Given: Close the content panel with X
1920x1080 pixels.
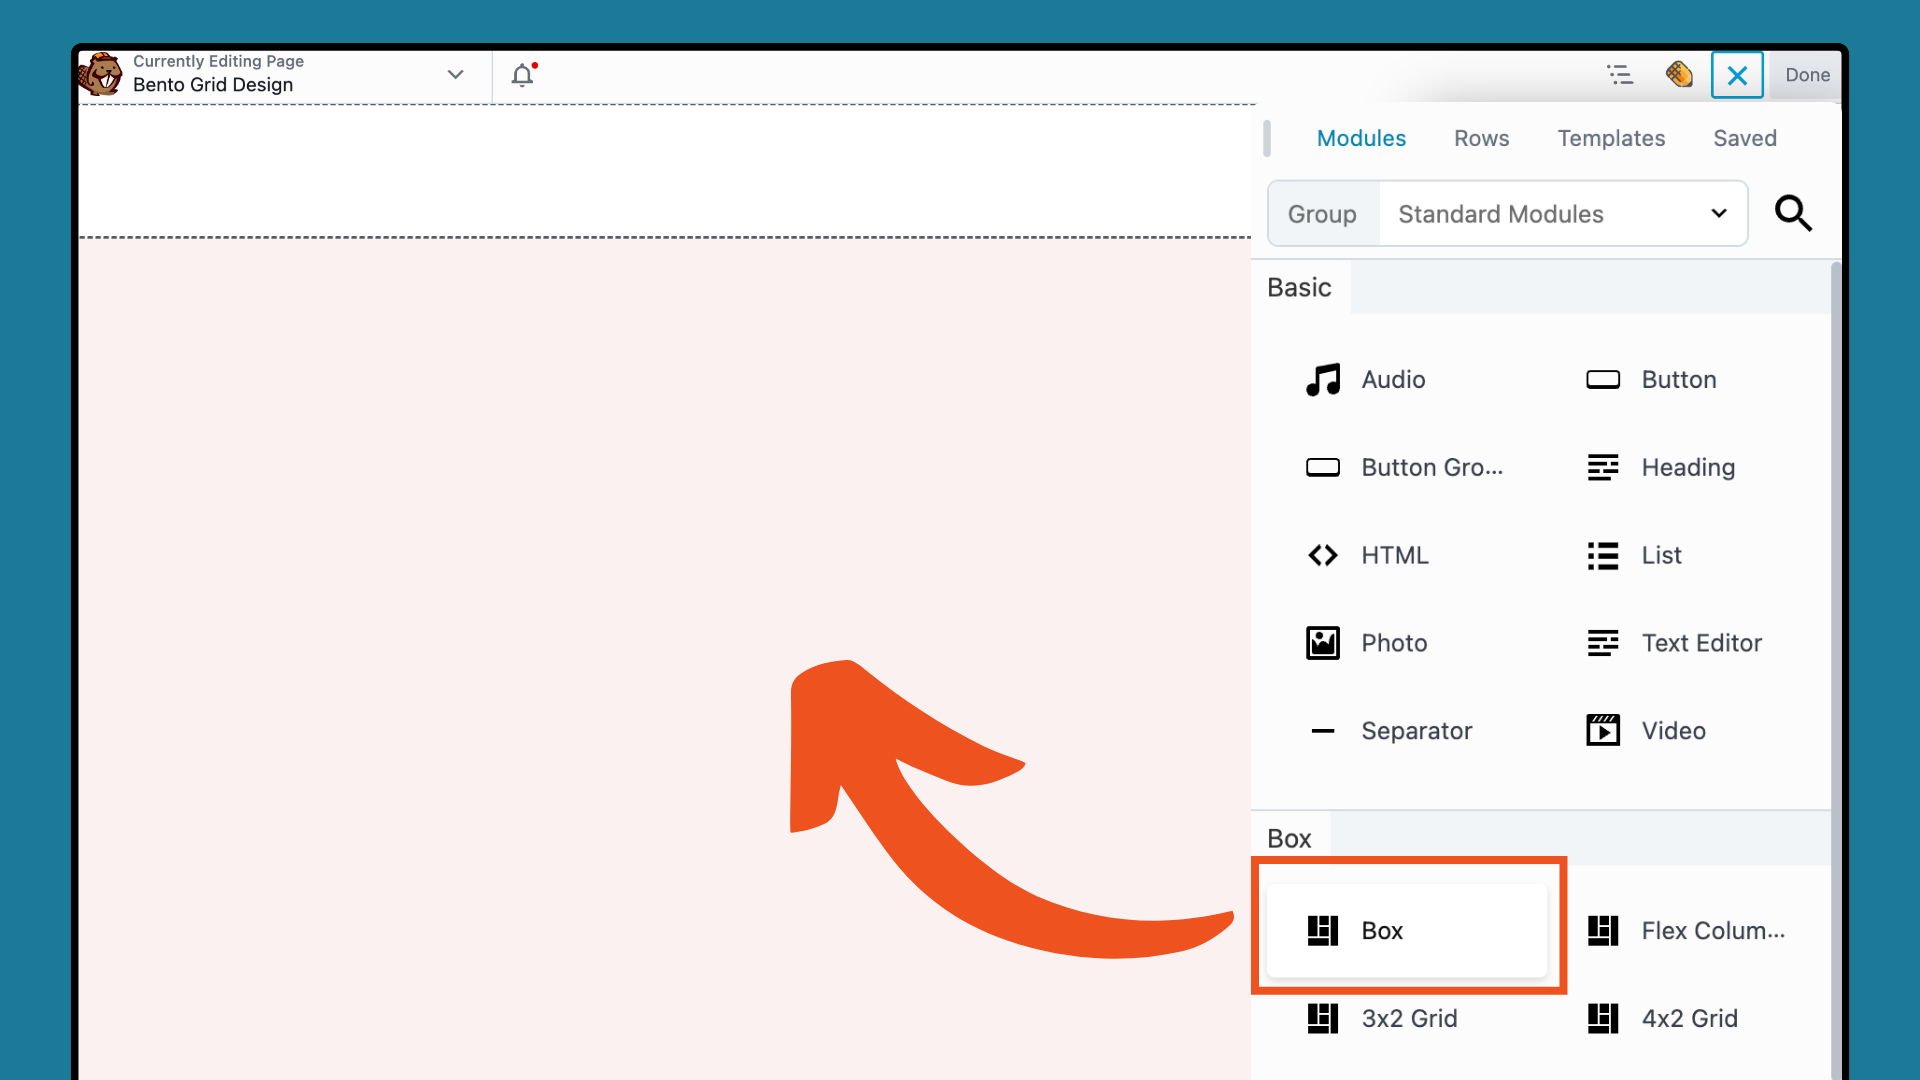Looking at the screenshot, I should (x=1737, y=75).
